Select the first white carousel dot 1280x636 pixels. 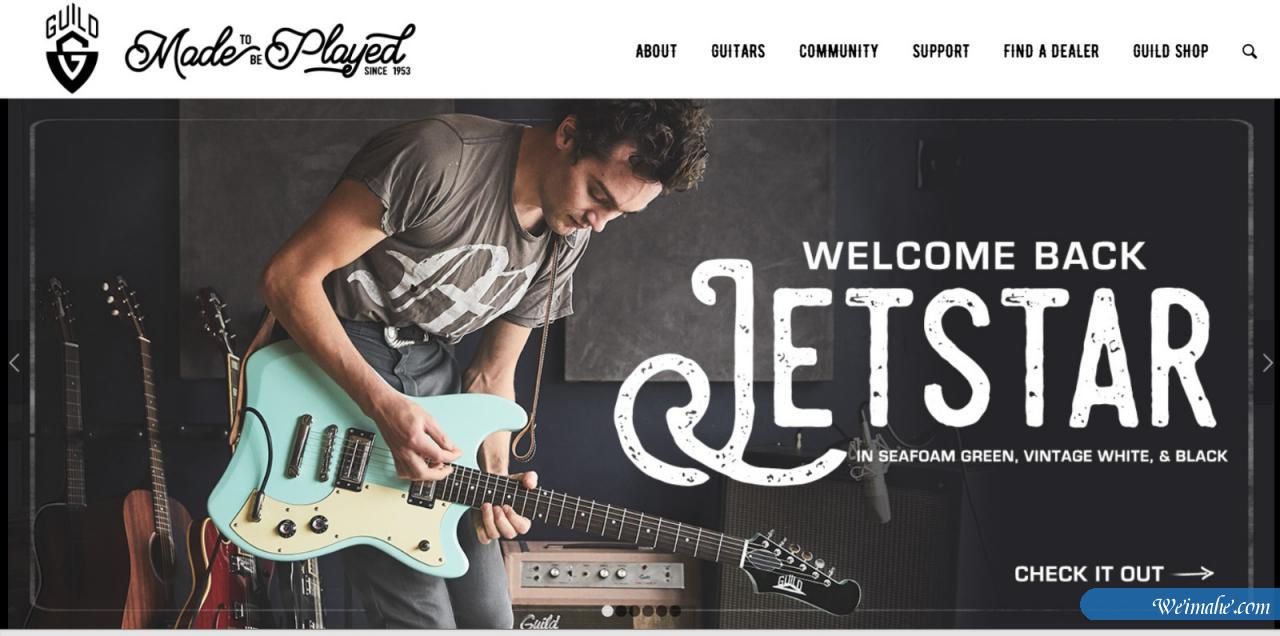click(x=607, y=611)
